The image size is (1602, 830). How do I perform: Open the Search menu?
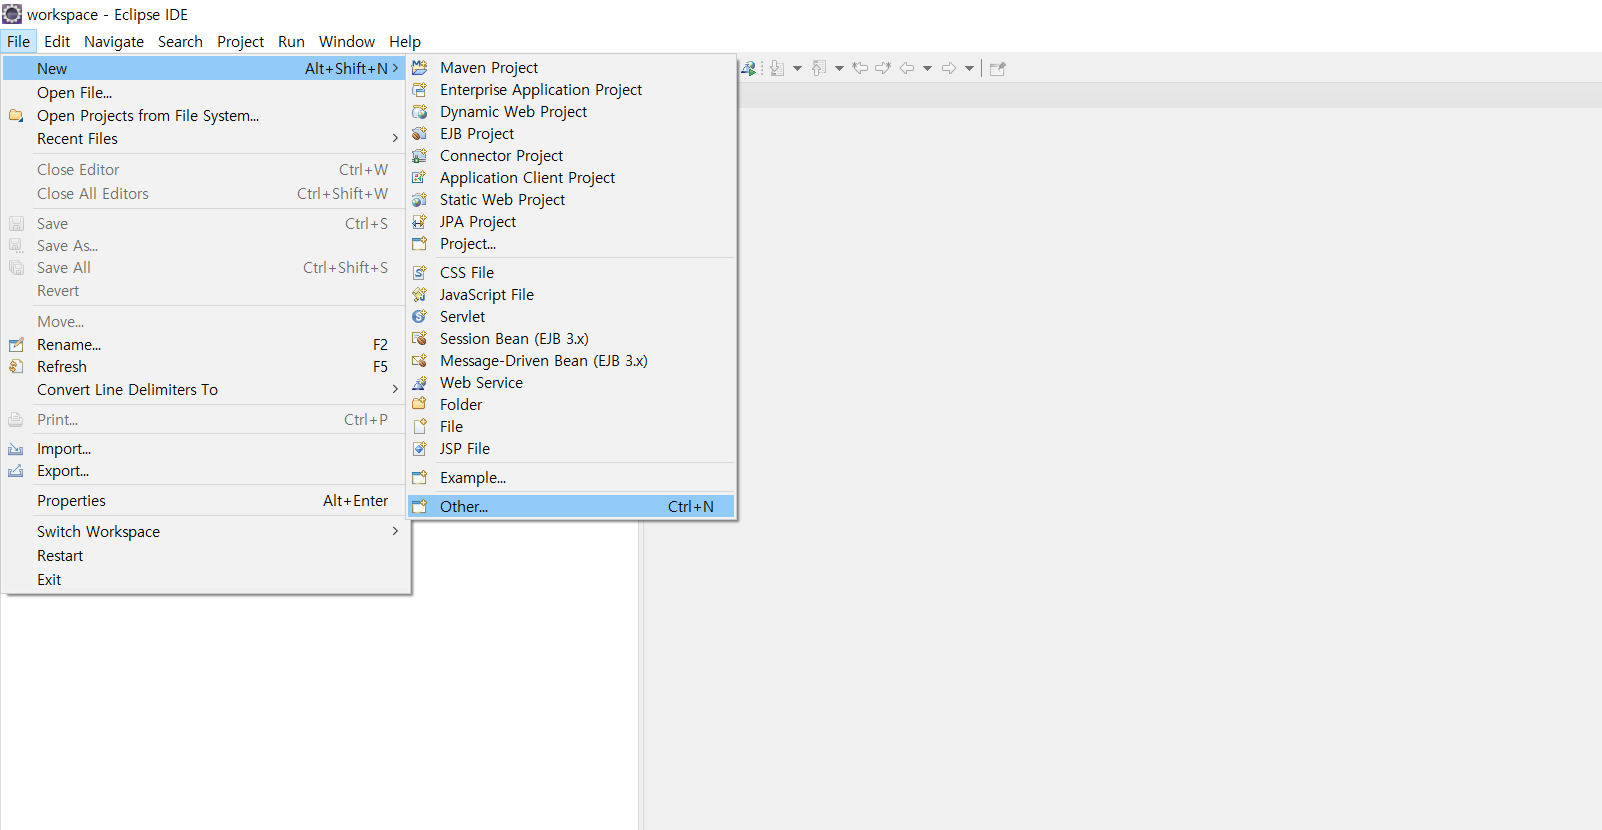point(180,41)
